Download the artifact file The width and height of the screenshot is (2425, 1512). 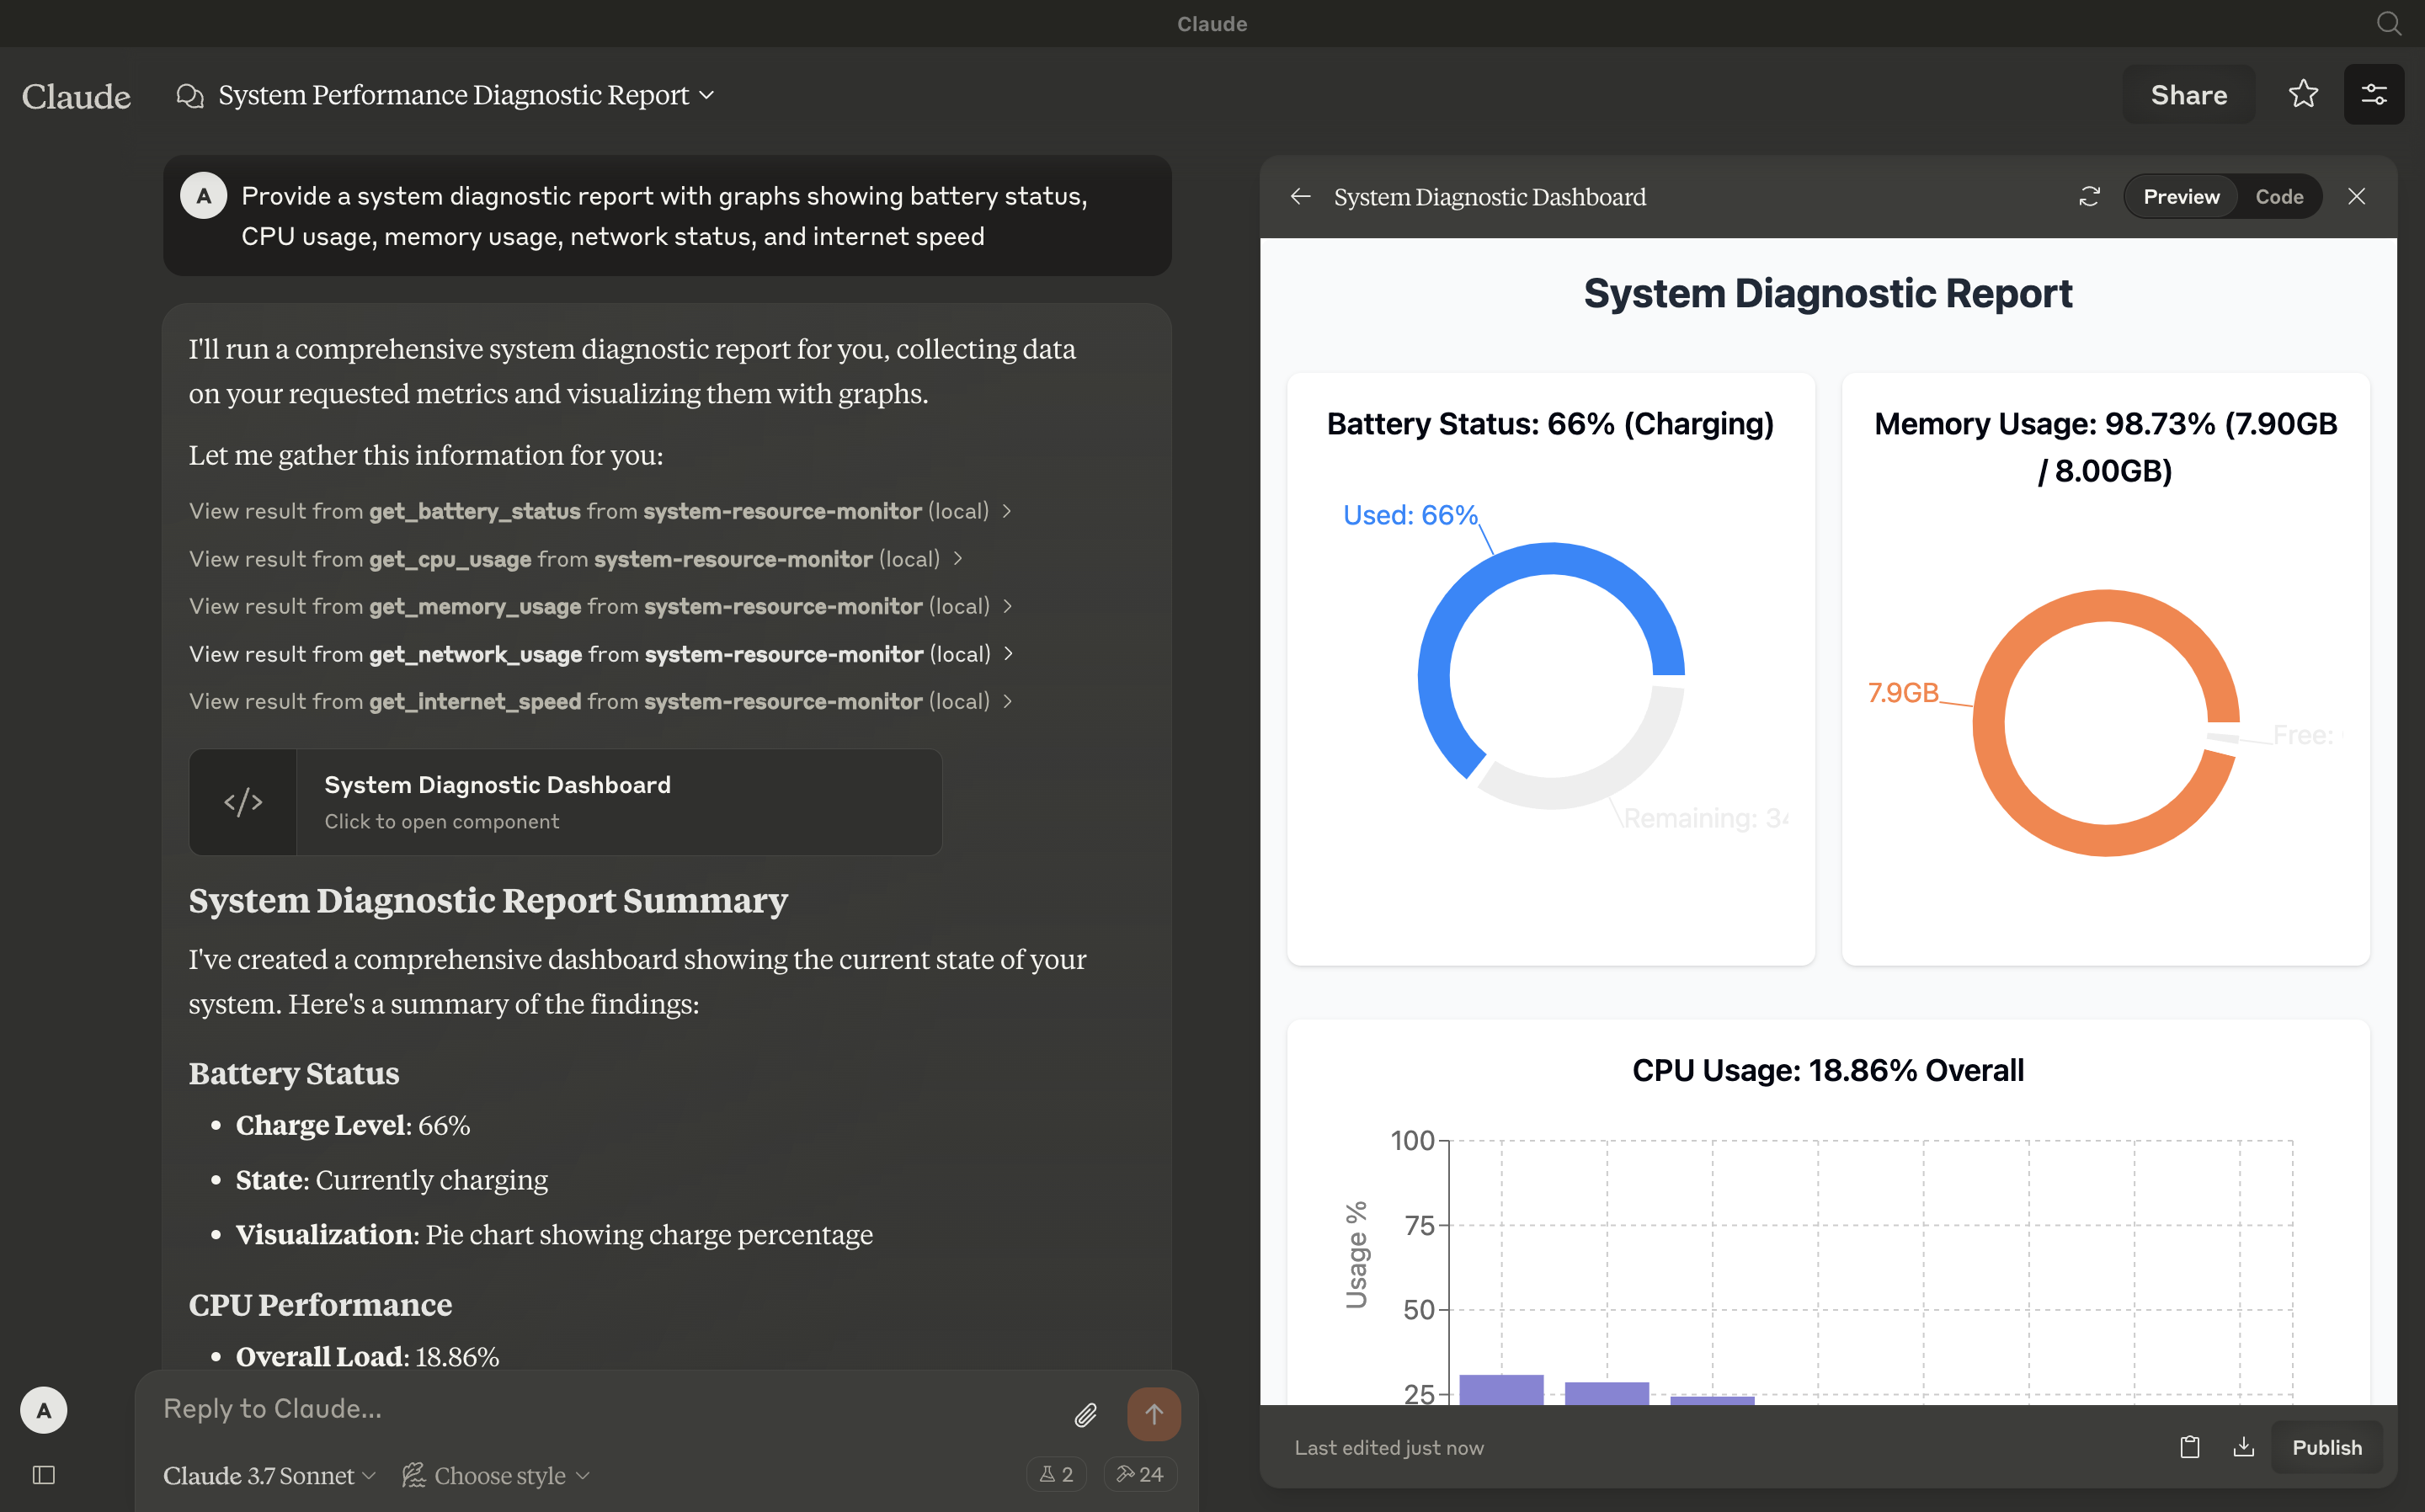coord(2243,1447)
